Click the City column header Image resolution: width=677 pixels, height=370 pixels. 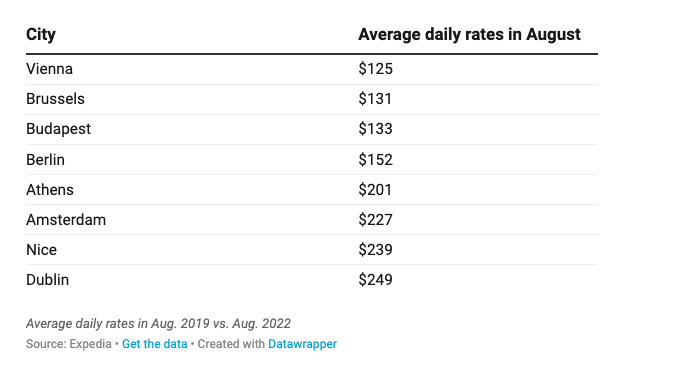click(x=41, y=35)
